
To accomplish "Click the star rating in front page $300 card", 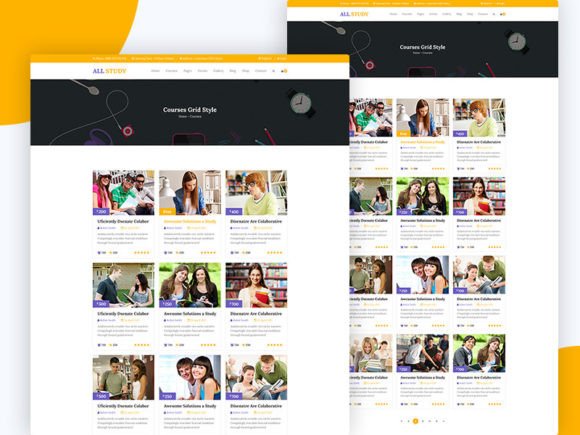I will pos(142,345).
